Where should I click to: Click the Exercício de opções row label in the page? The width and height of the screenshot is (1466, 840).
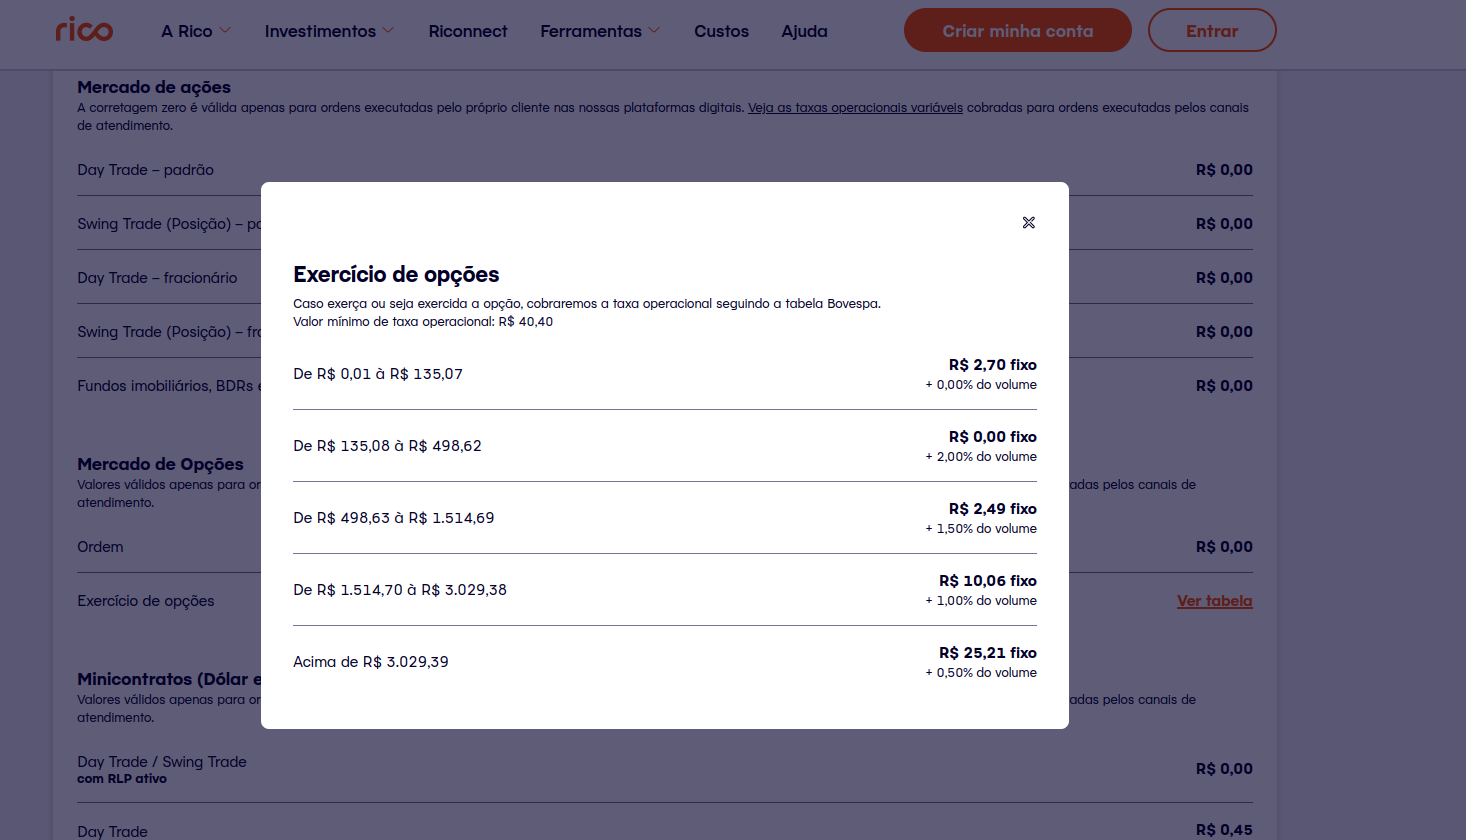145,601
